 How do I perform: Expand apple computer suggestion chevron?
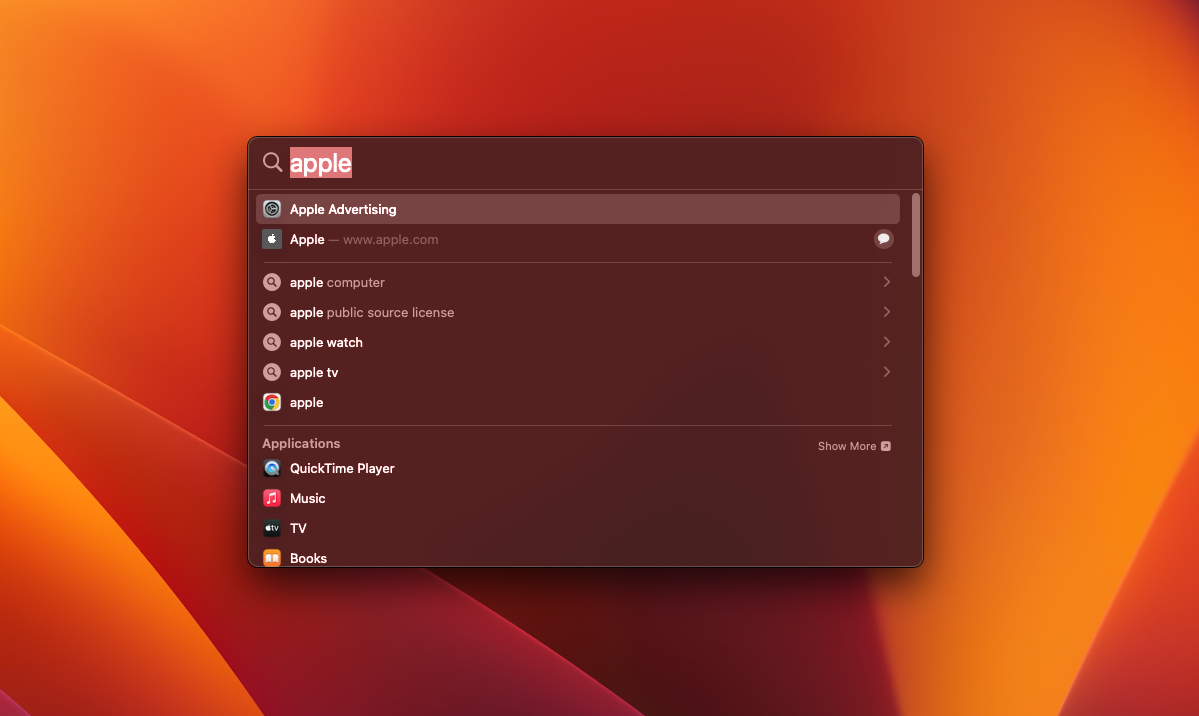pos(886,282)
